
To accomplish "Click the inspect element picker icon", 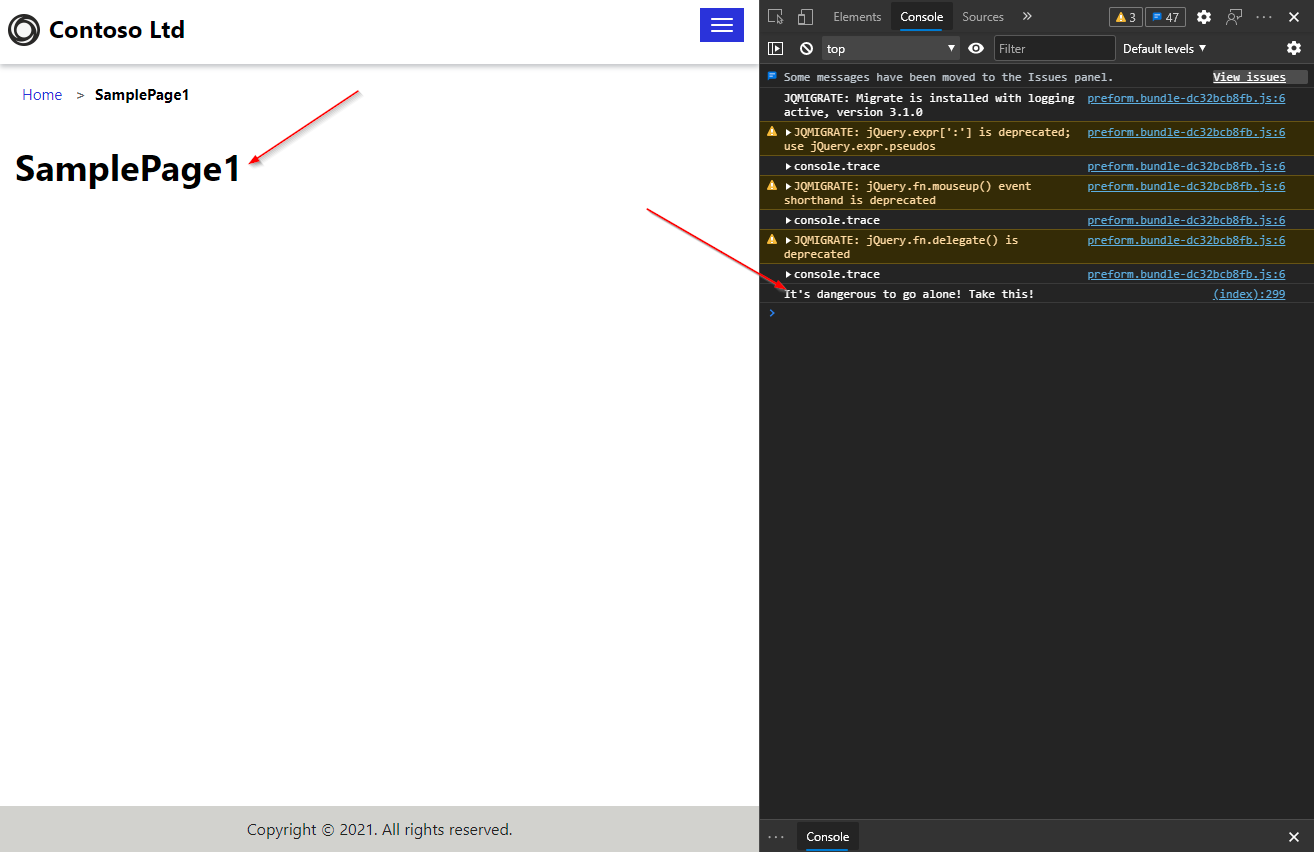I will 776,17.
